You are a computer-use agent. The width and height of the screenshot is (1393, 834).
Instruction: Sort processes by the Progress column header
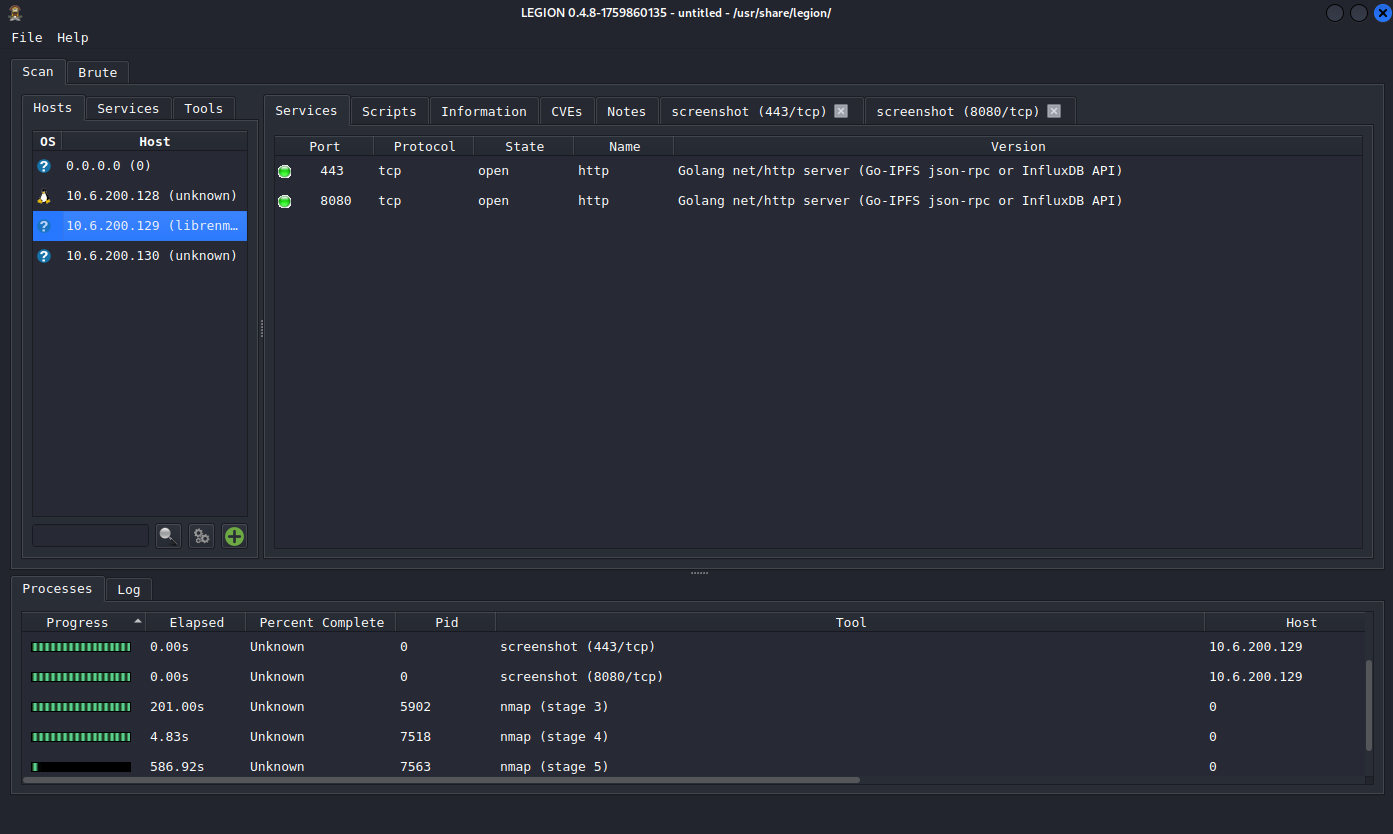[84, 622]
